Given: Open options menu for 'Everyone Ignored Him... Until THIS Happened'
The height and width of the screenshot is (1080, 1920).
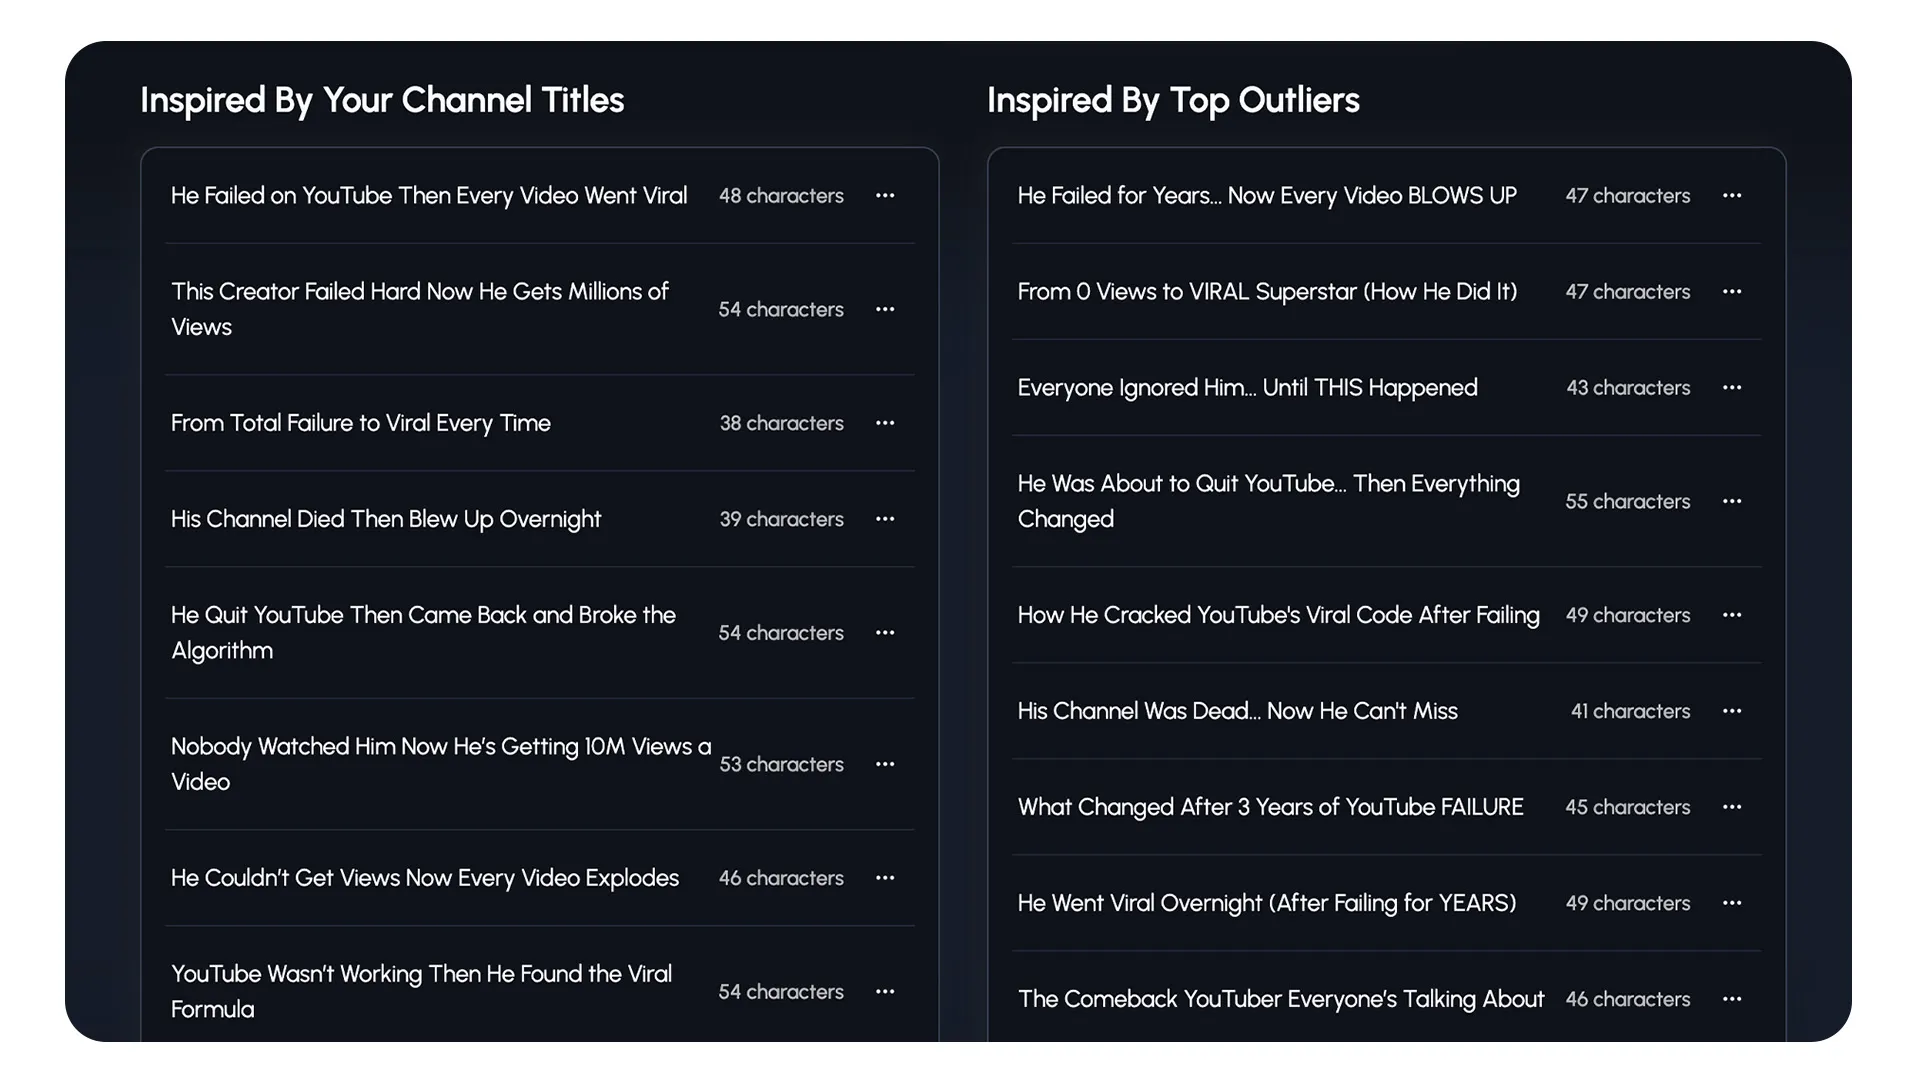Looking at the screenshot, I should (1733, 388).
